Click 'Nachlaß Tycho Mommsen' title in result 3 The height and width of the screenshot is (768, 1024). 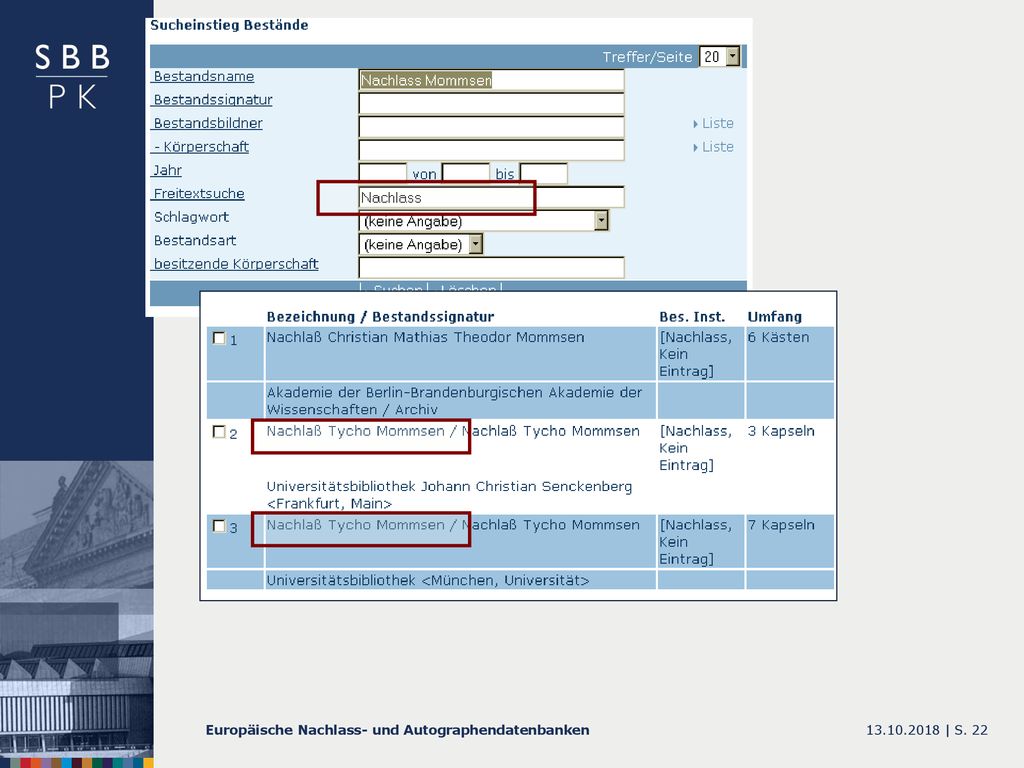point(355,525)
